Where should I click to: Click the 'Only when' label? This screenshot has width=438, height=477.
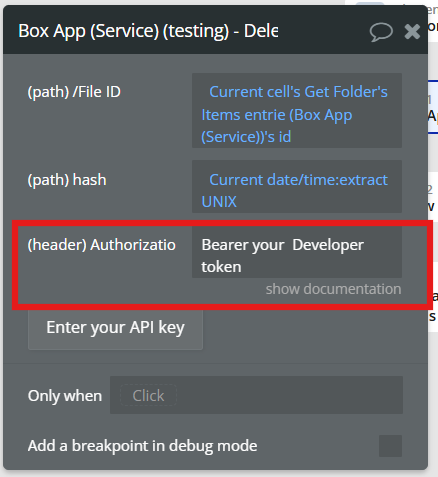tap(65, 396)
